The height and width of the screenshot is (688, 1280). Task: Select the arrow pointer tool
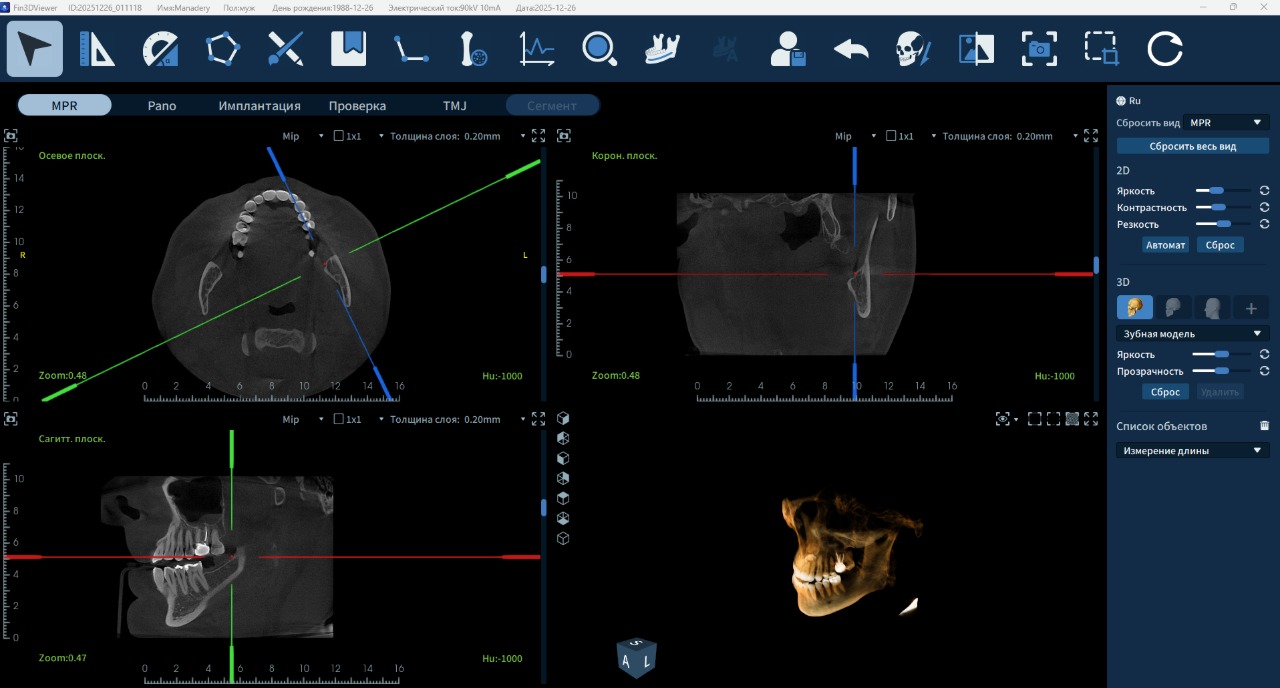coord(35,49)
